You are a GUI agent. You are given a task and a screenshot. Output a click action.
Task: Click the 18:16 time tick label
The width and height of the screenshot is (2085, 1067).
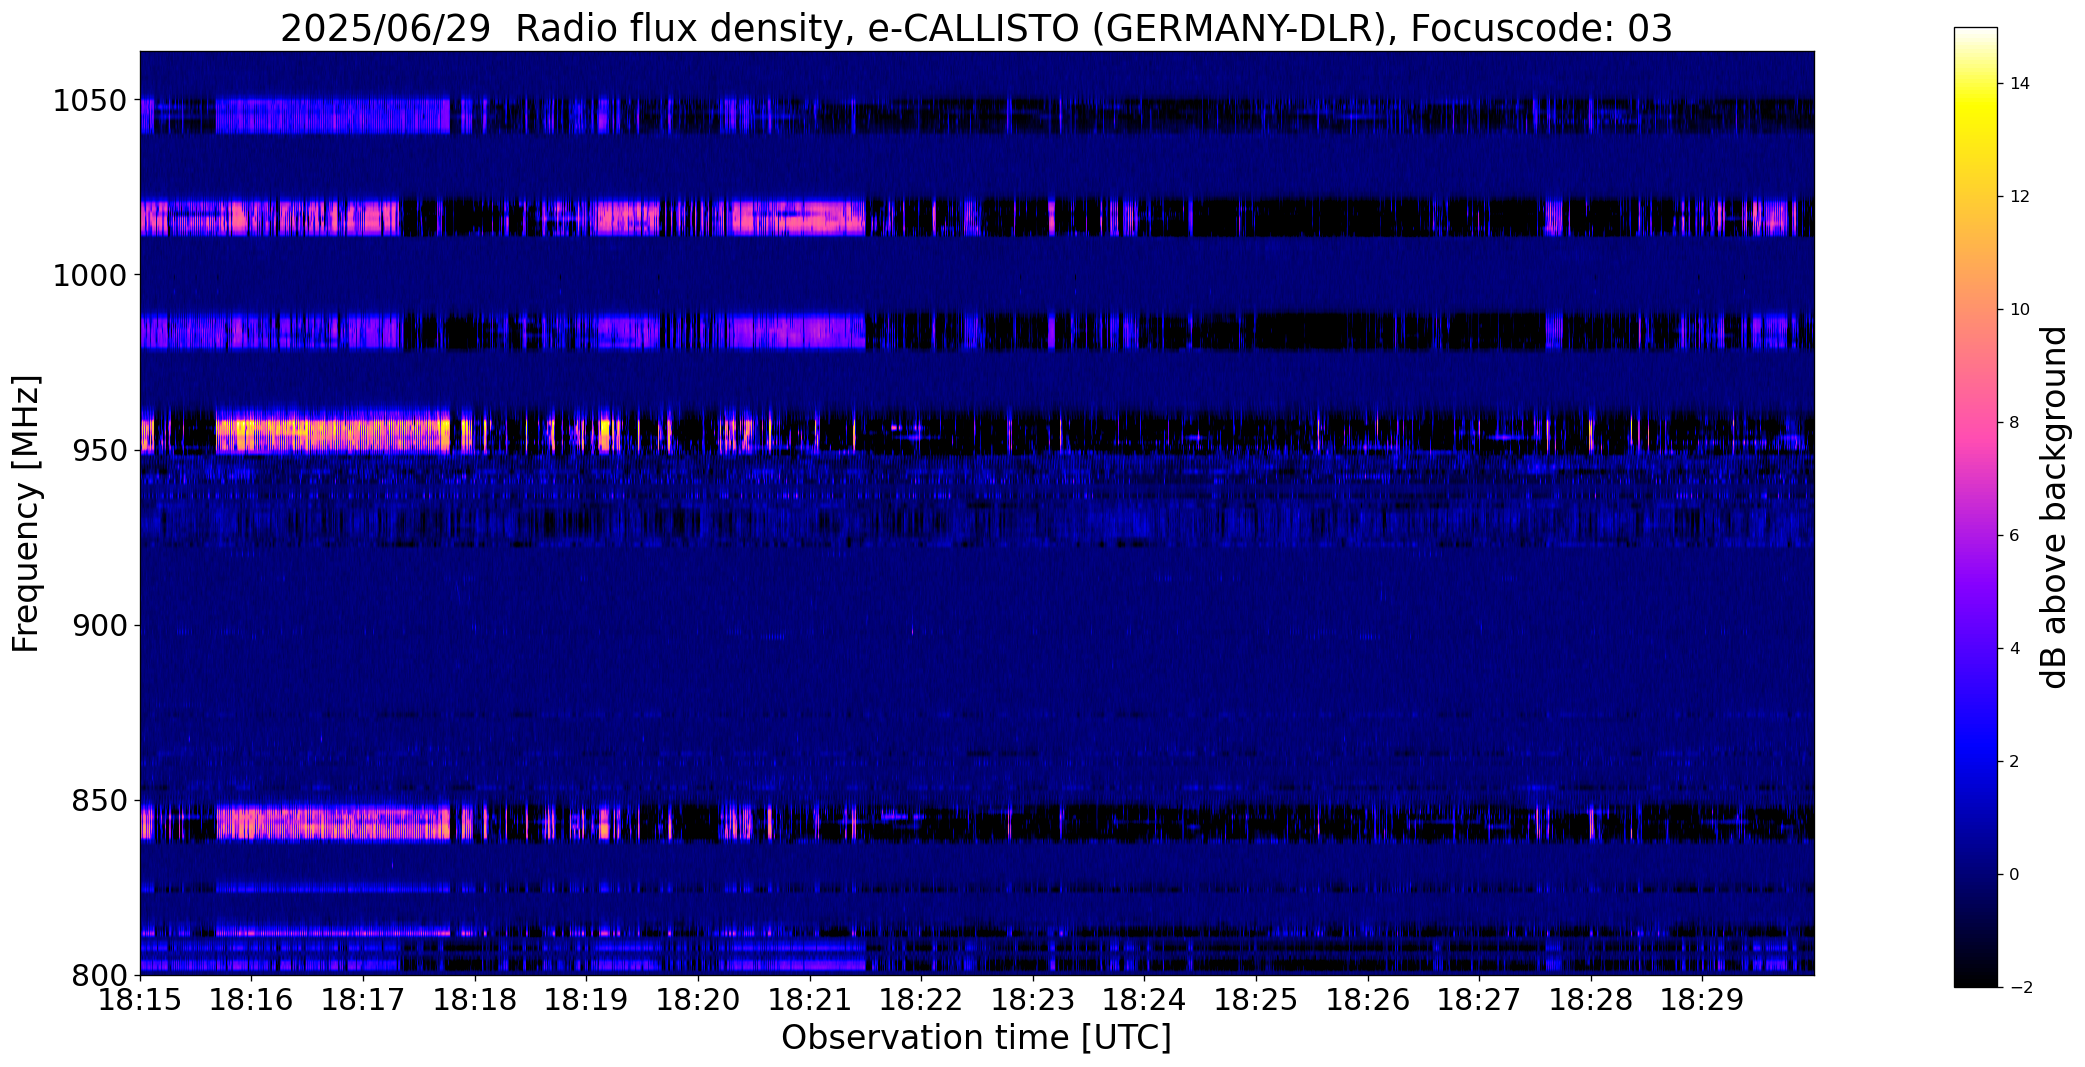click(x=252, y=1000)
